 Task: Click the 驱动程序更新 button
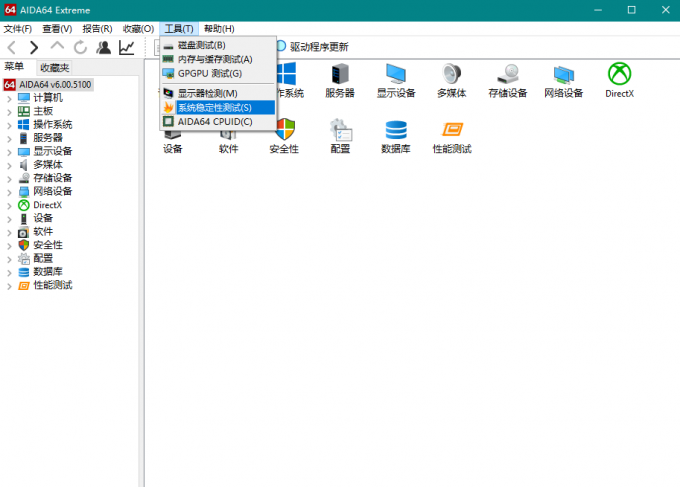[x=313, y=47]
